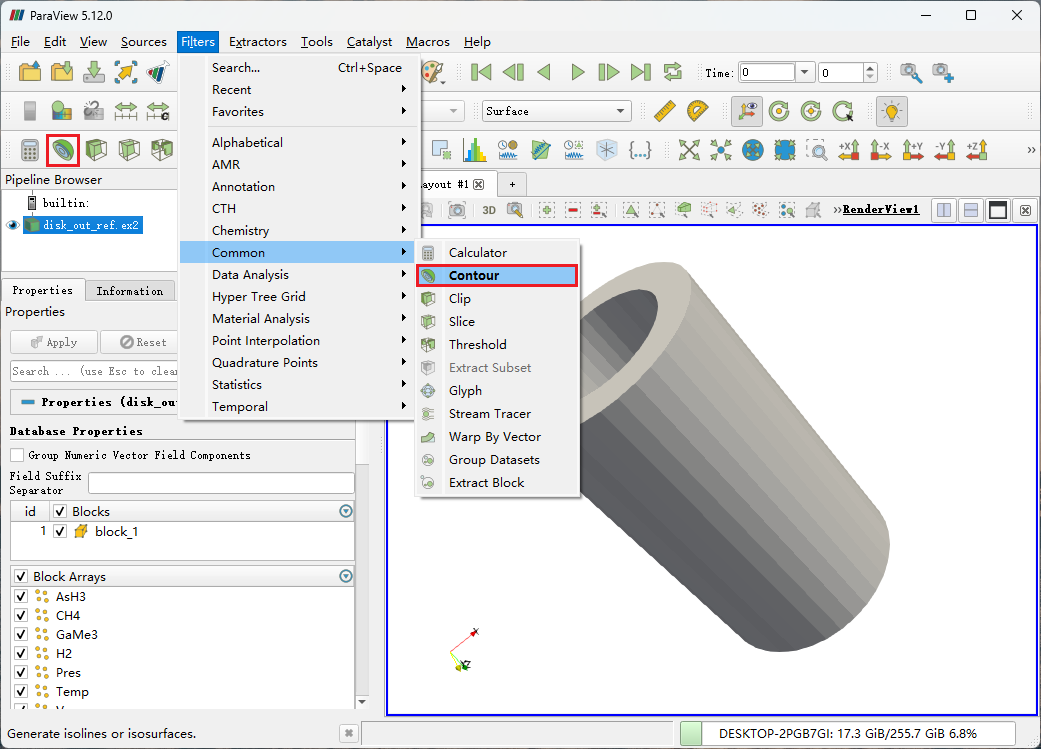Click the Open file folder icon
This screenshot has height=749, width=1041.
30,72
